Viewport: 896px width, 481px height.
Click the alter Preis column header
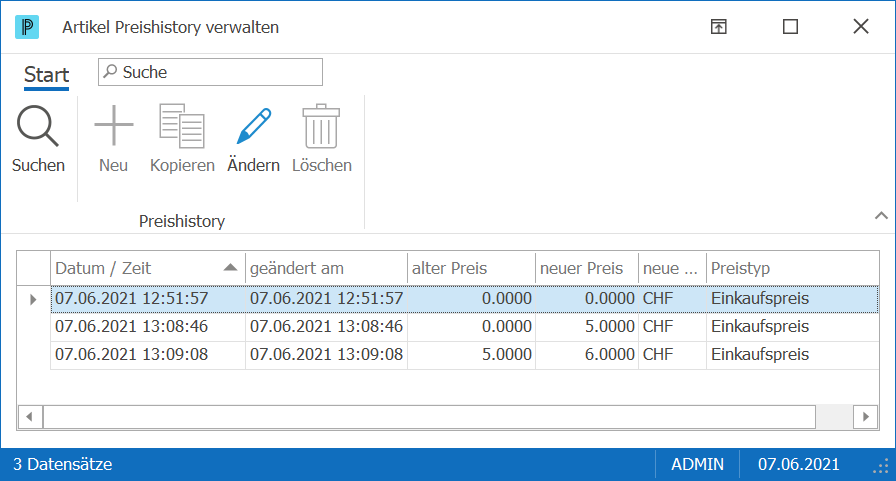471,268
